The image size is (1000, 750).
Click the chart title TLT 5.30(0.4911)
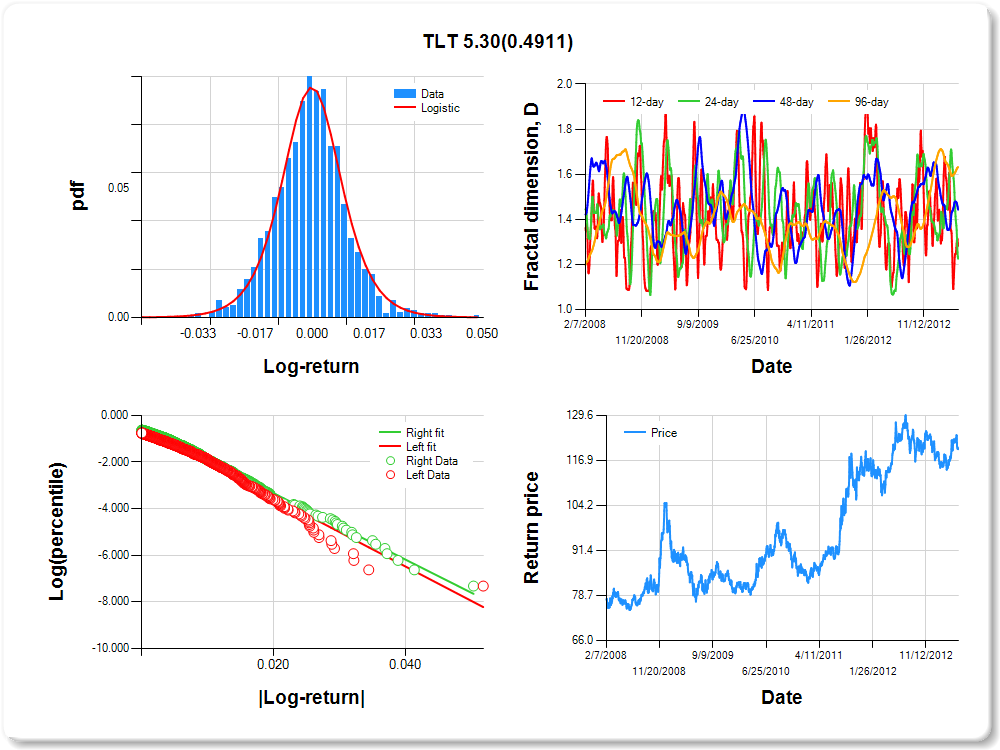498,41
